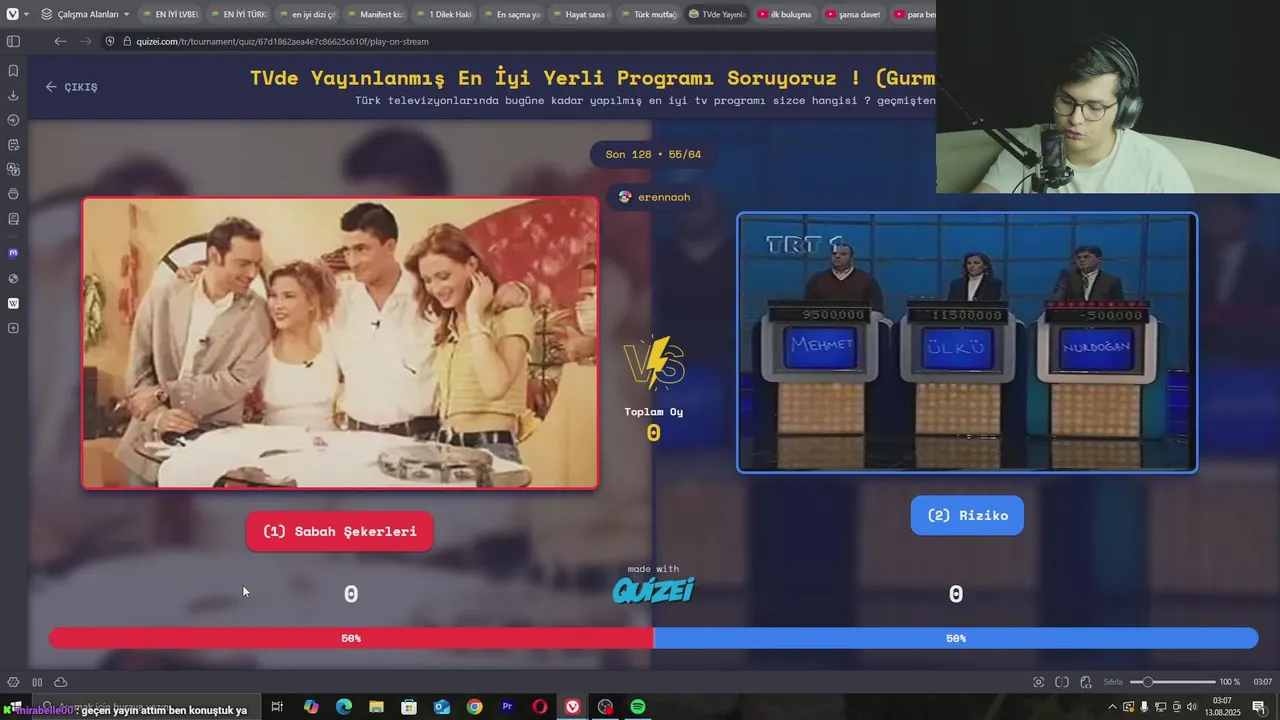Screen dimensions: 1280x720
Task: Toggle tab tiling in status bar
Action: point(37,682)
